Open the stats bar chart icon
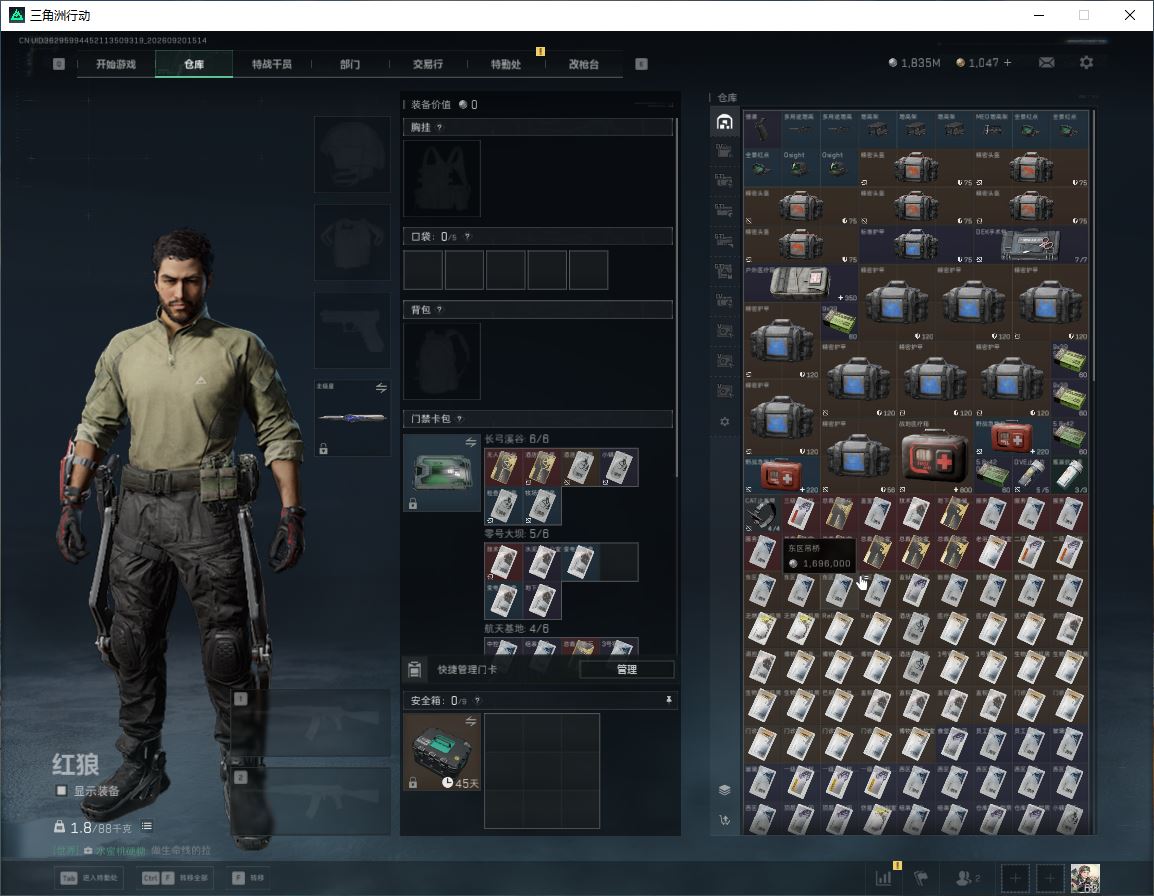 883,878
